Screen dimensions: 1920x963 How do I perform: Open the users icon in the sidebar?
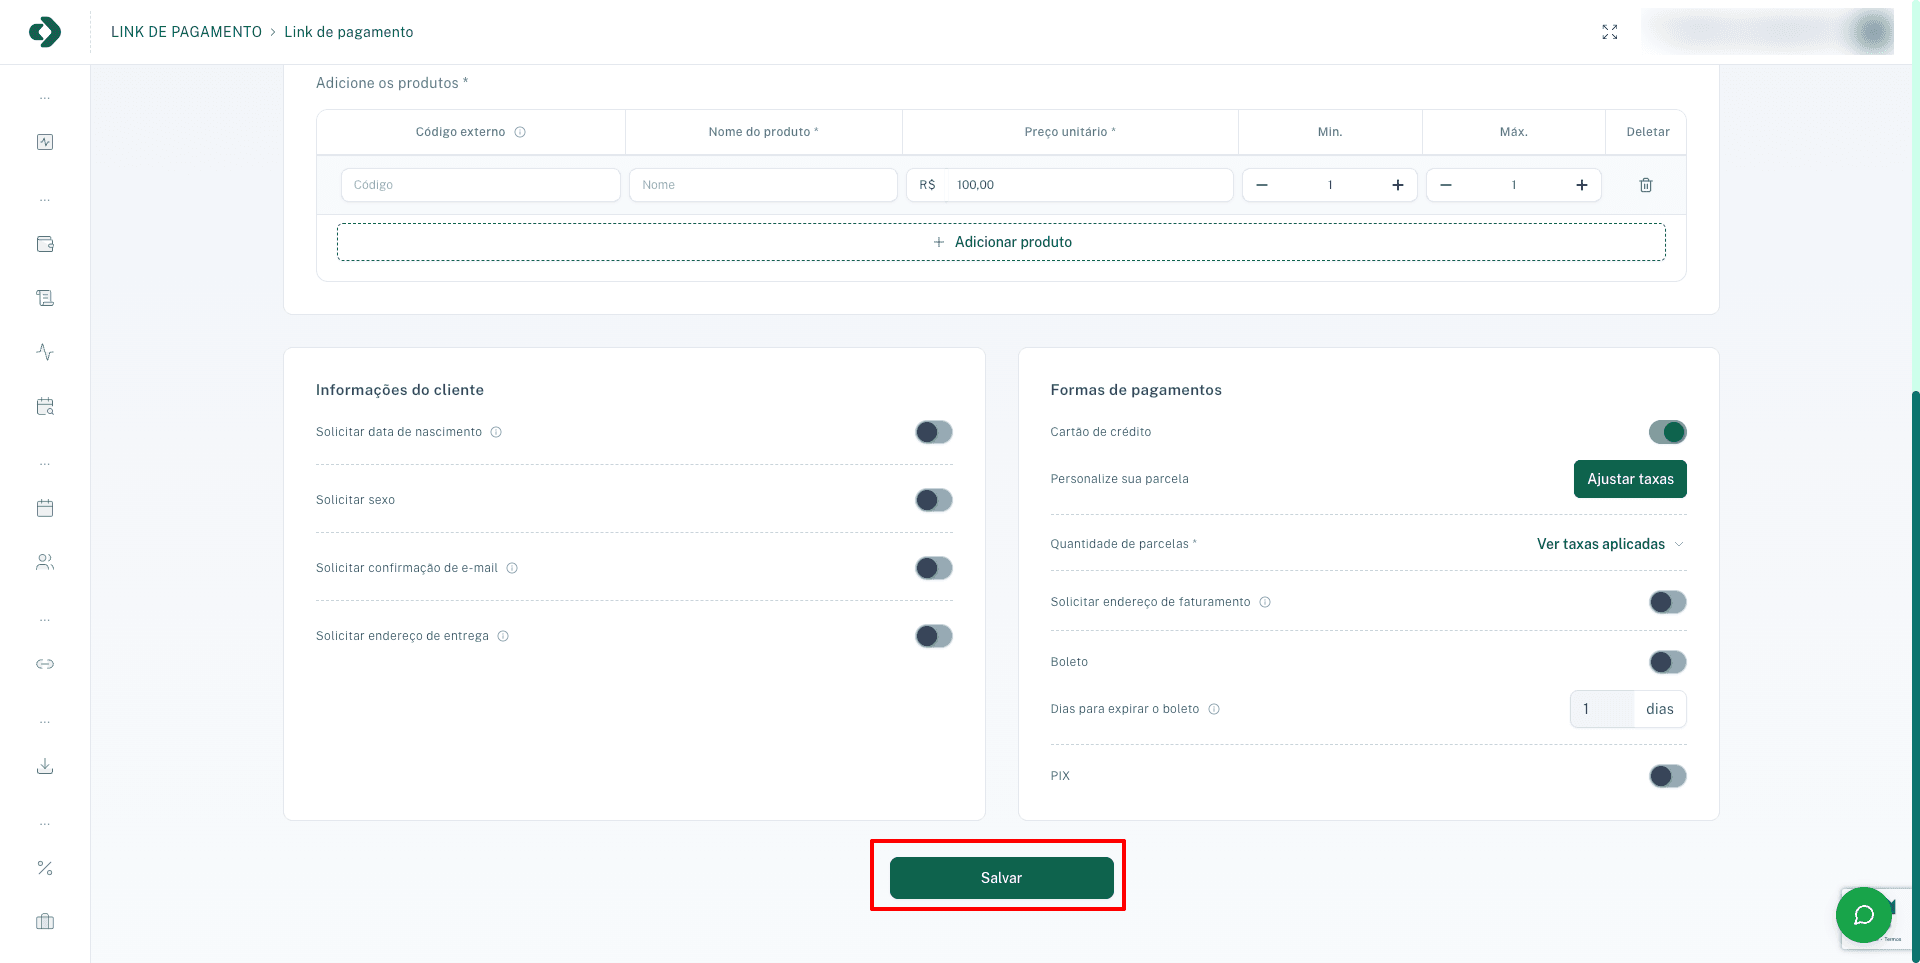(45, 562)
